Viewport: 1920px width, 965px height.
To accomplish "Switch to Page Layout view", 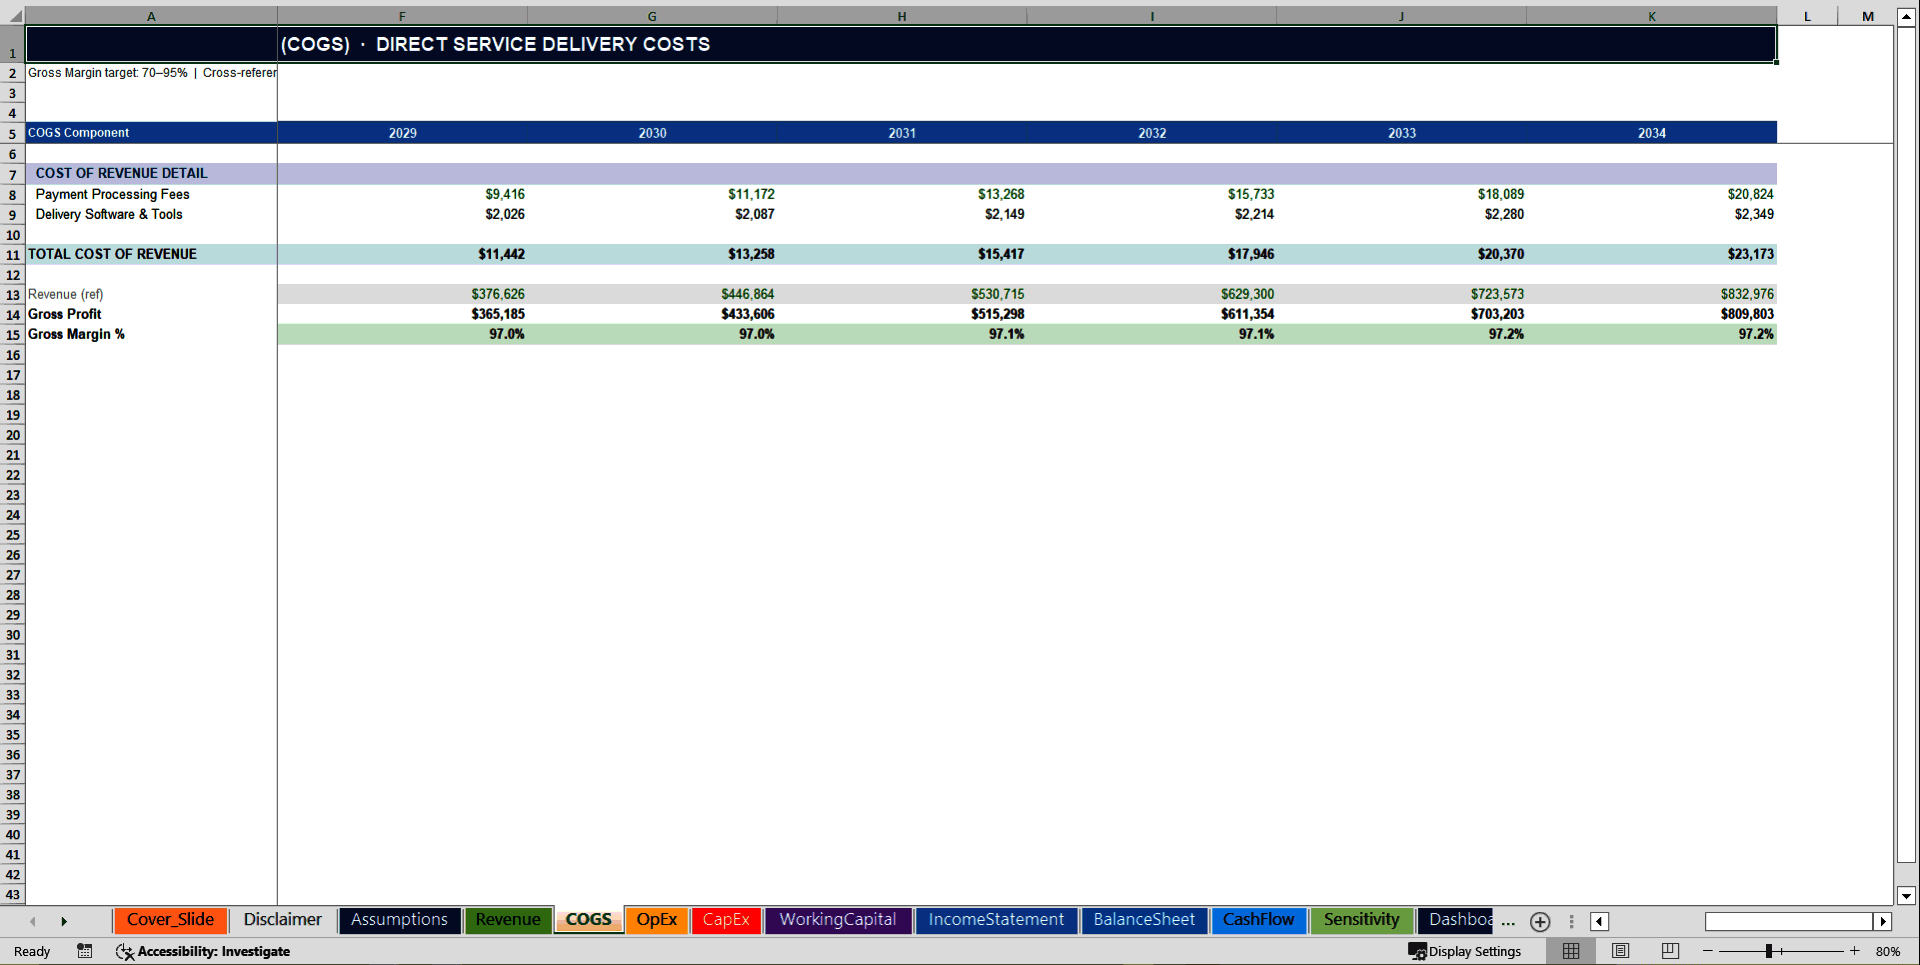I will [1620, 951].
